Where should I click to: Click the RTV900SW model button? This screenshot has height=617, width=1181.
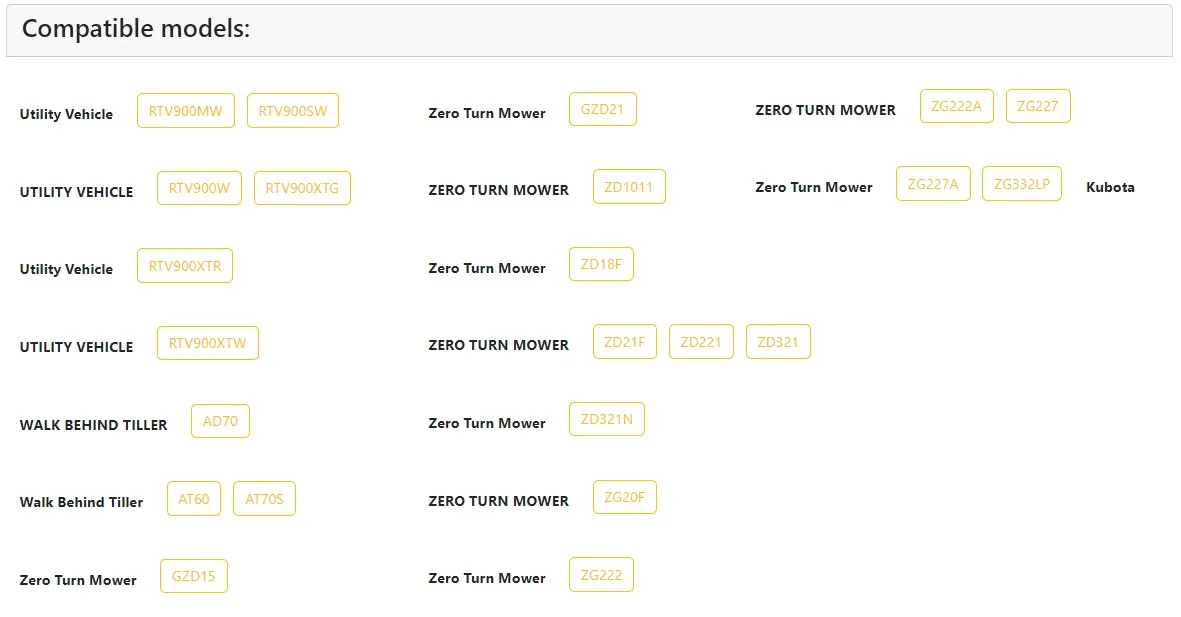(293, 111)
